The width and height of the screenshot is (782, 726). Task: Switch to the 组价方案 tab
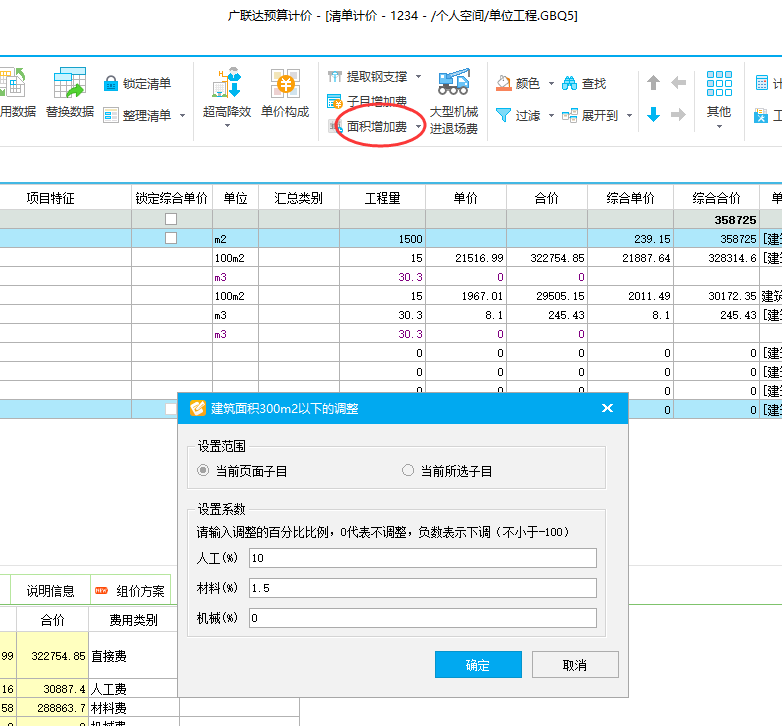pos(131,590)
